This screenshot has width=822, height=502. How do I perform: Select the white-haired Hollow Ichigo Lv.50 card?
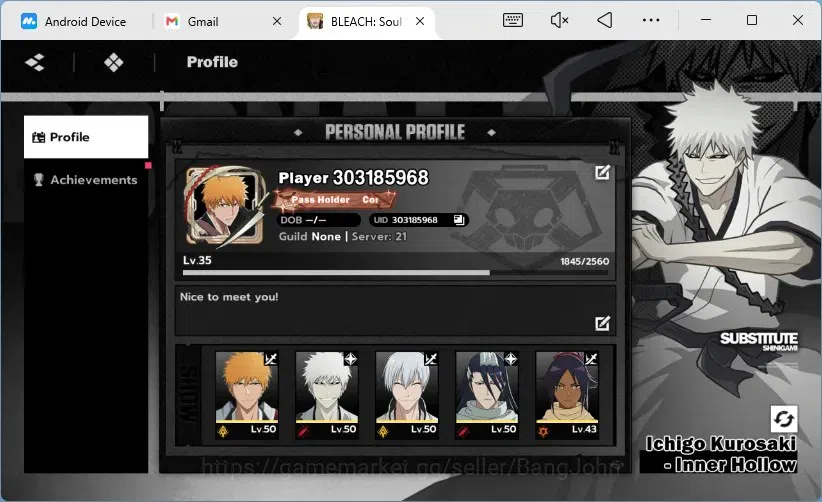point(327,395)
